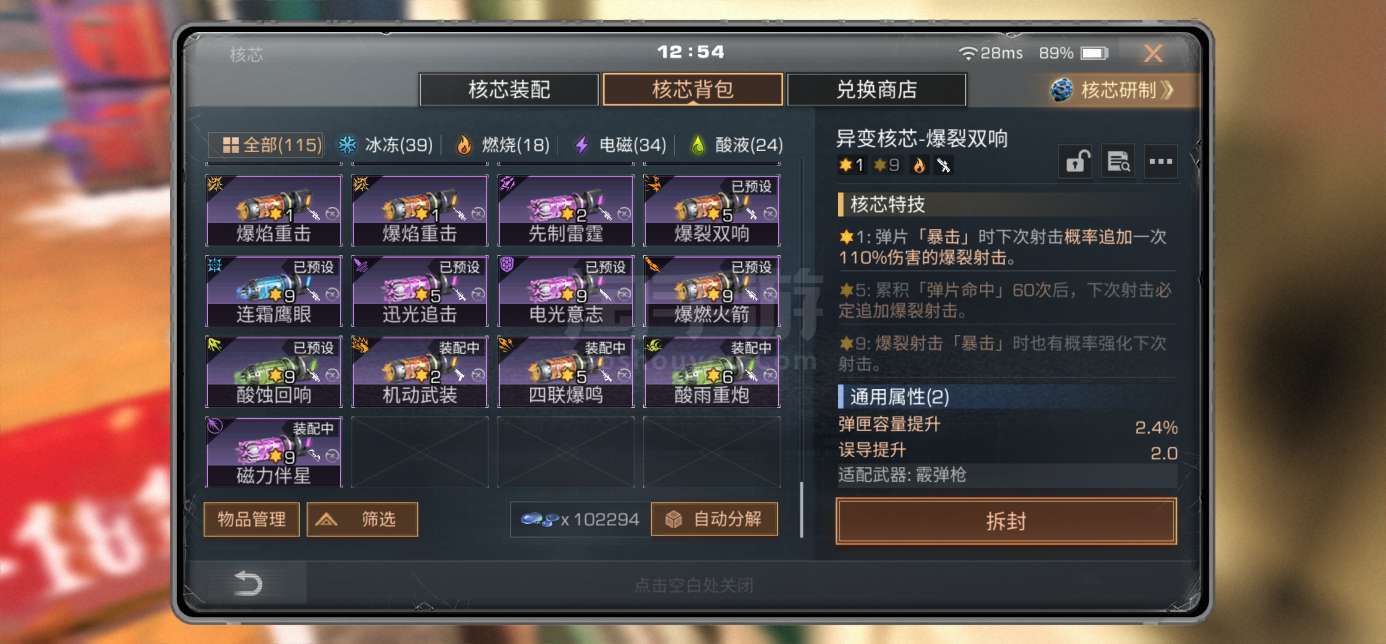Filter by the 冰冻 snowflake icon
The height and width of the screenshot is (644, 1386).
pyautogui.click(x=347, y=145)
